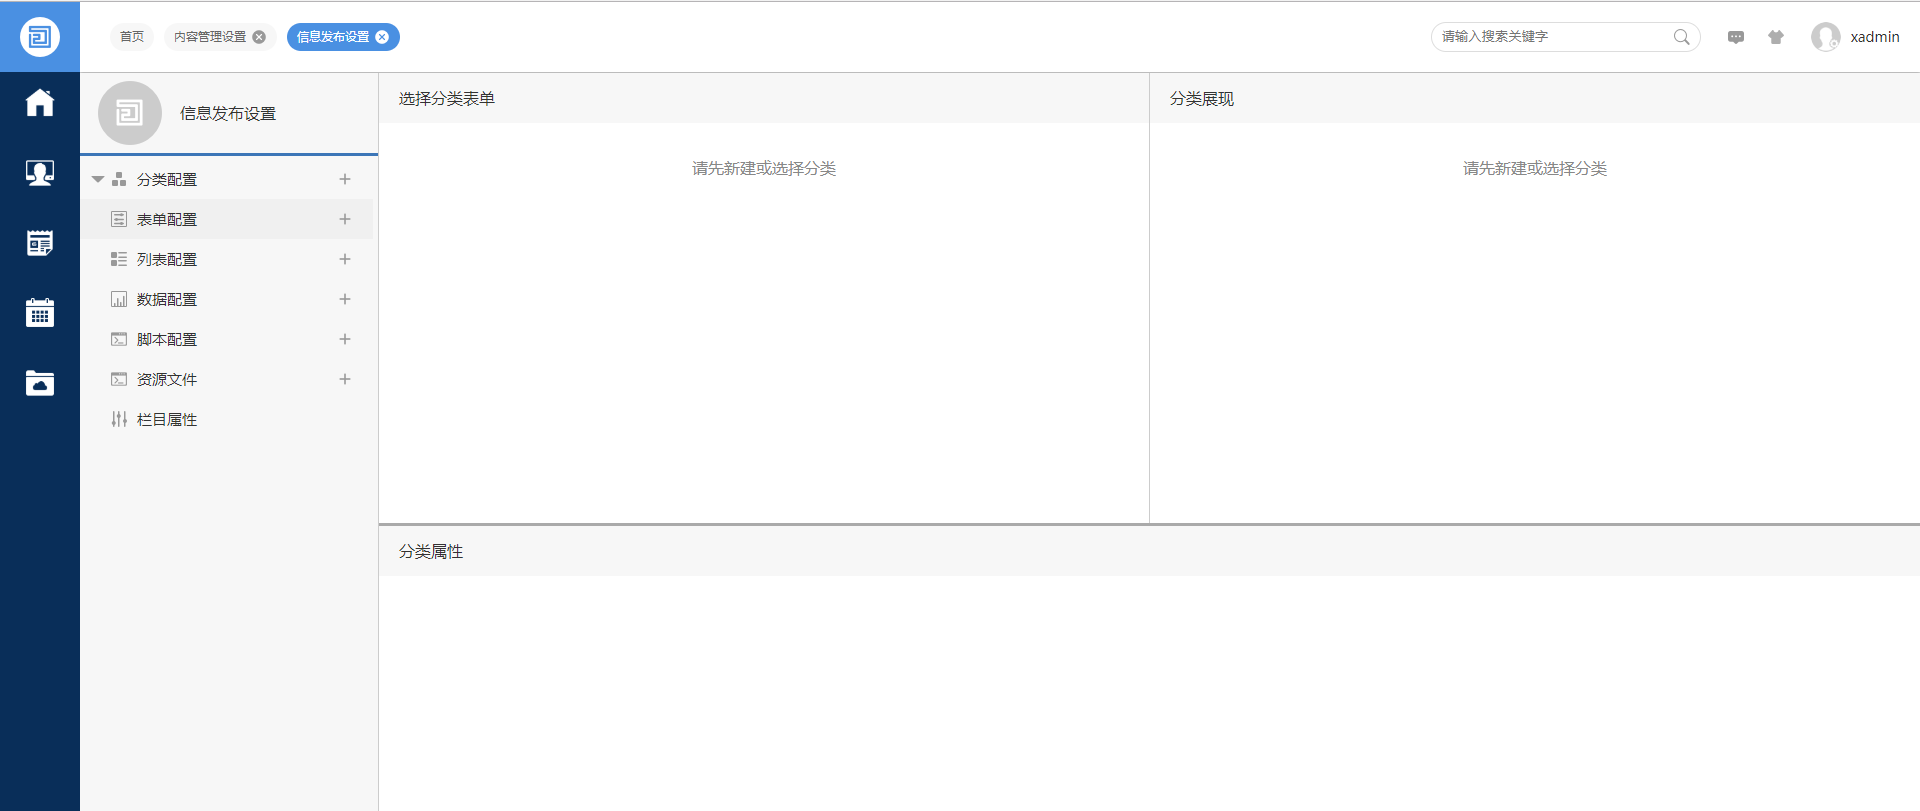Open the calendar sidebar icon
This screenshot has height=811, width=1920.
40,313
